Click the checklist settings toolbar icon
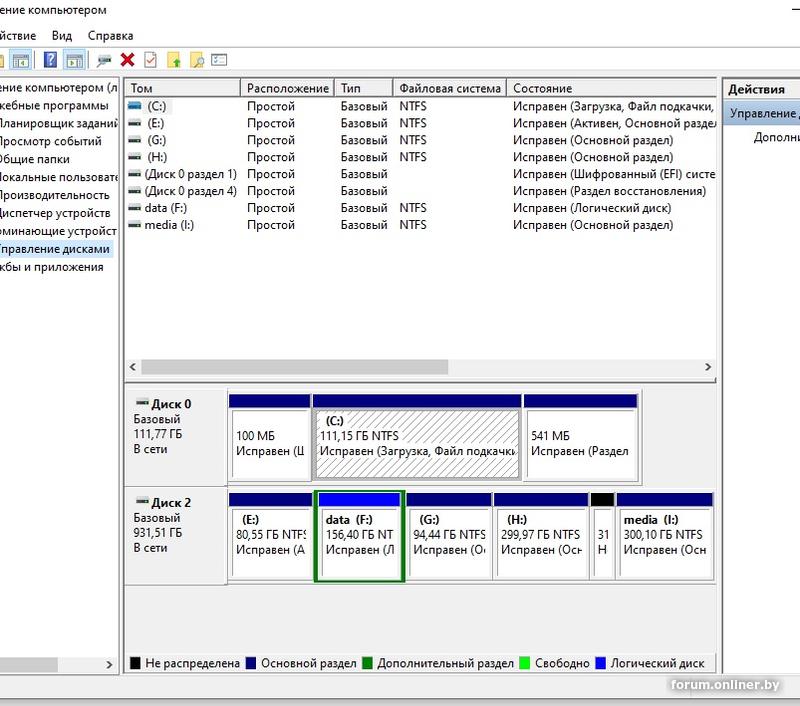Screen dimensions: 800x706 point(220,60)
